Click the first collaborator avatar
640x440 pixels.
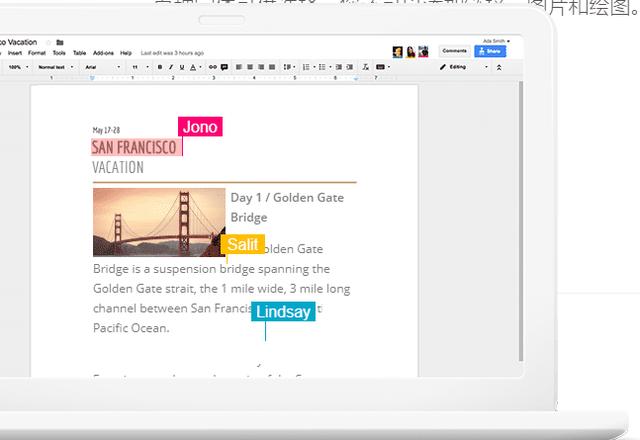[397, 52]
